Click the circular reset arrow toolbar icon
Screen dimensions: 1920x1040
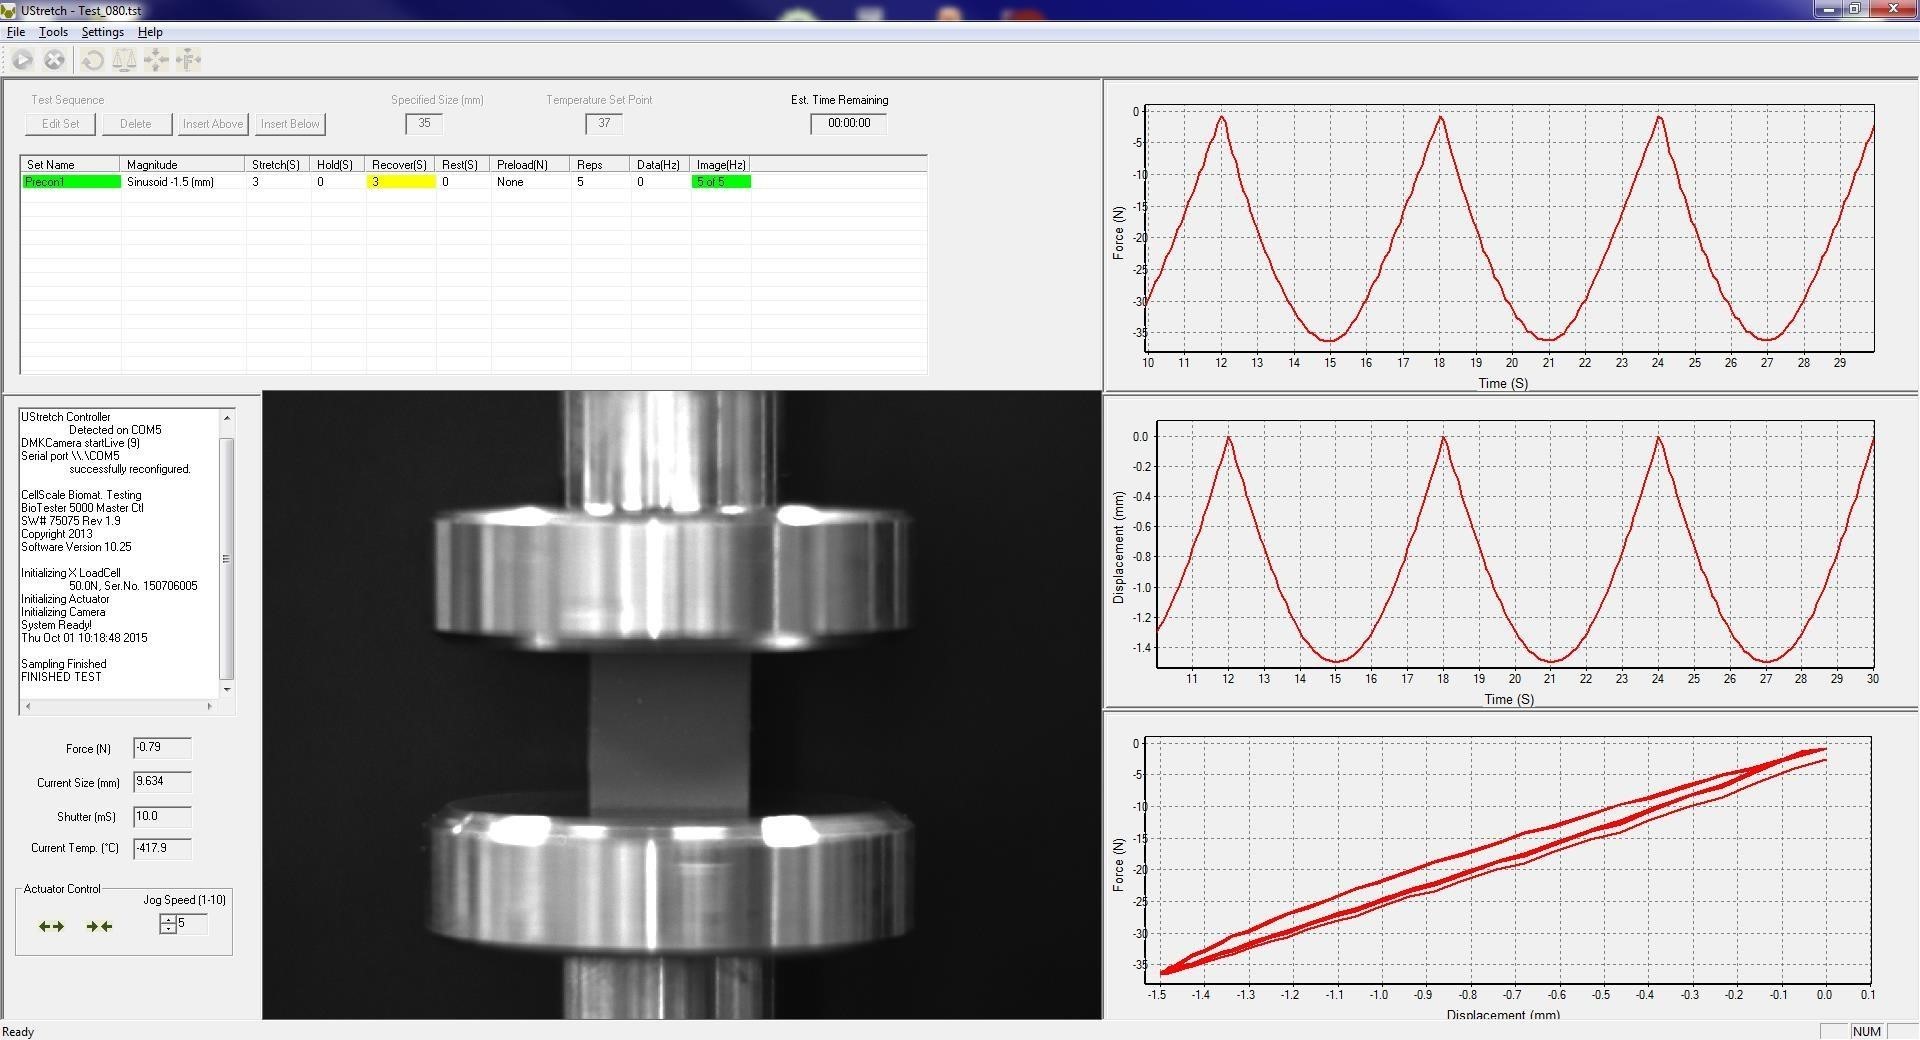point(93,60)
